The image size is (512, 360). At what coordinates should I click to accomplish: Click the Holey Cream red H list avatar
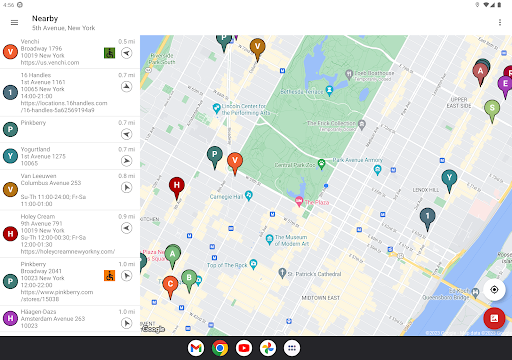point(10,234)
